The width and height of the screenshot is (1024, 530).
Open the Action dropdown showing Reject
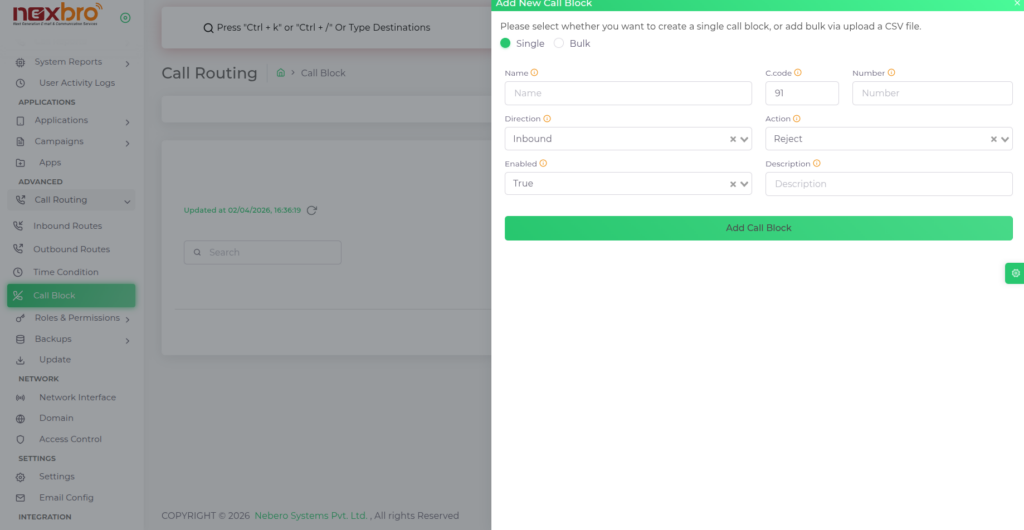(878, 139)
